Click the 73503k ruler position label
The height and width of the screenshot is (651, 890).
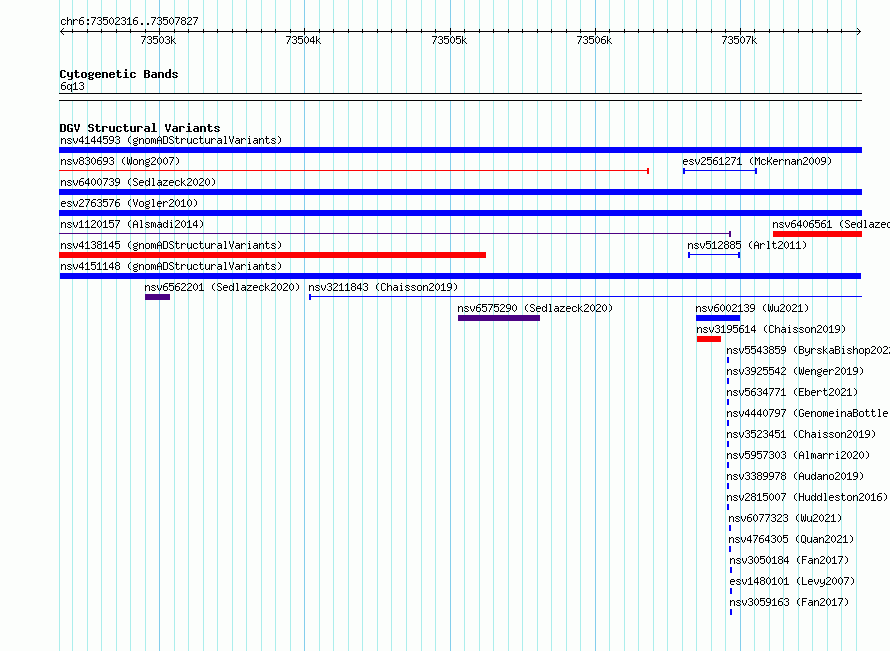point(158,40)
